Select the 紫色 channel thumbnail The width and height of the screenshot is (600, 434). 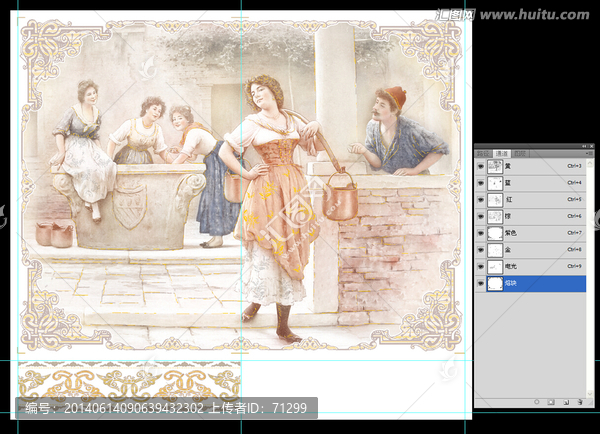[495, 233]
